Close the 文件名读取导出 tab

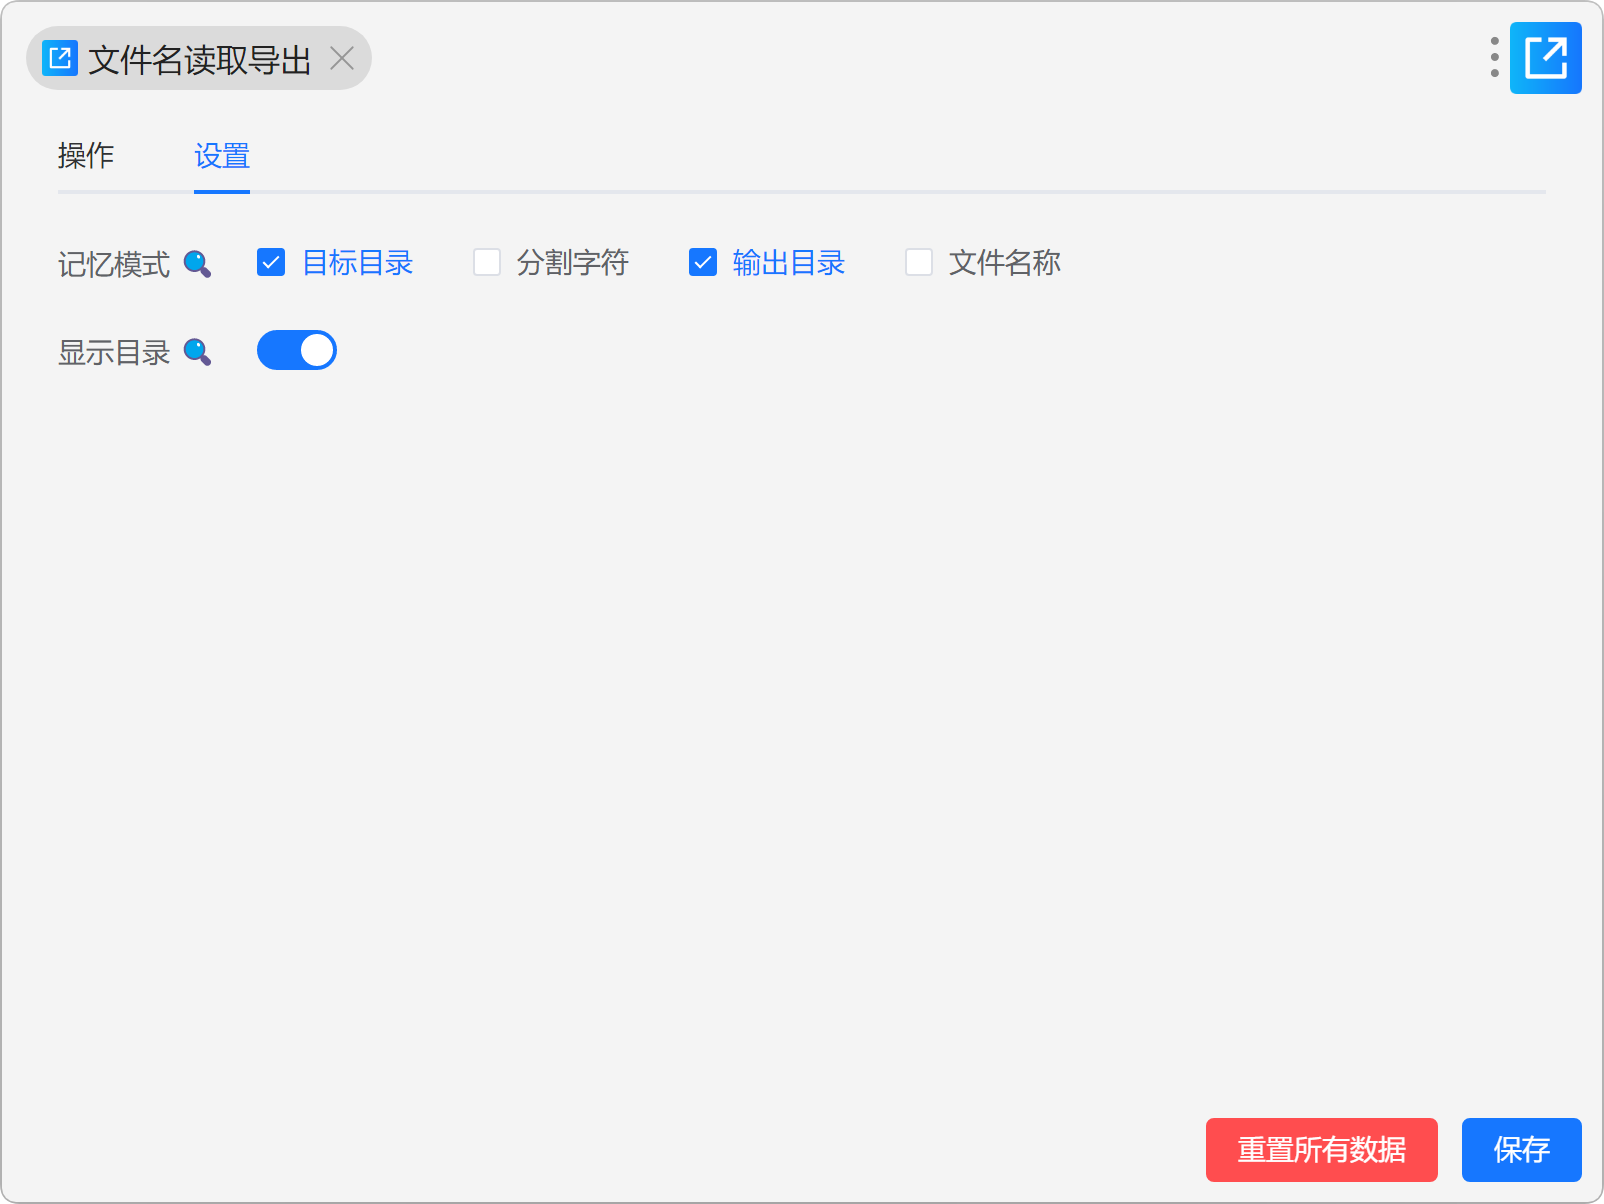point(342,58)
